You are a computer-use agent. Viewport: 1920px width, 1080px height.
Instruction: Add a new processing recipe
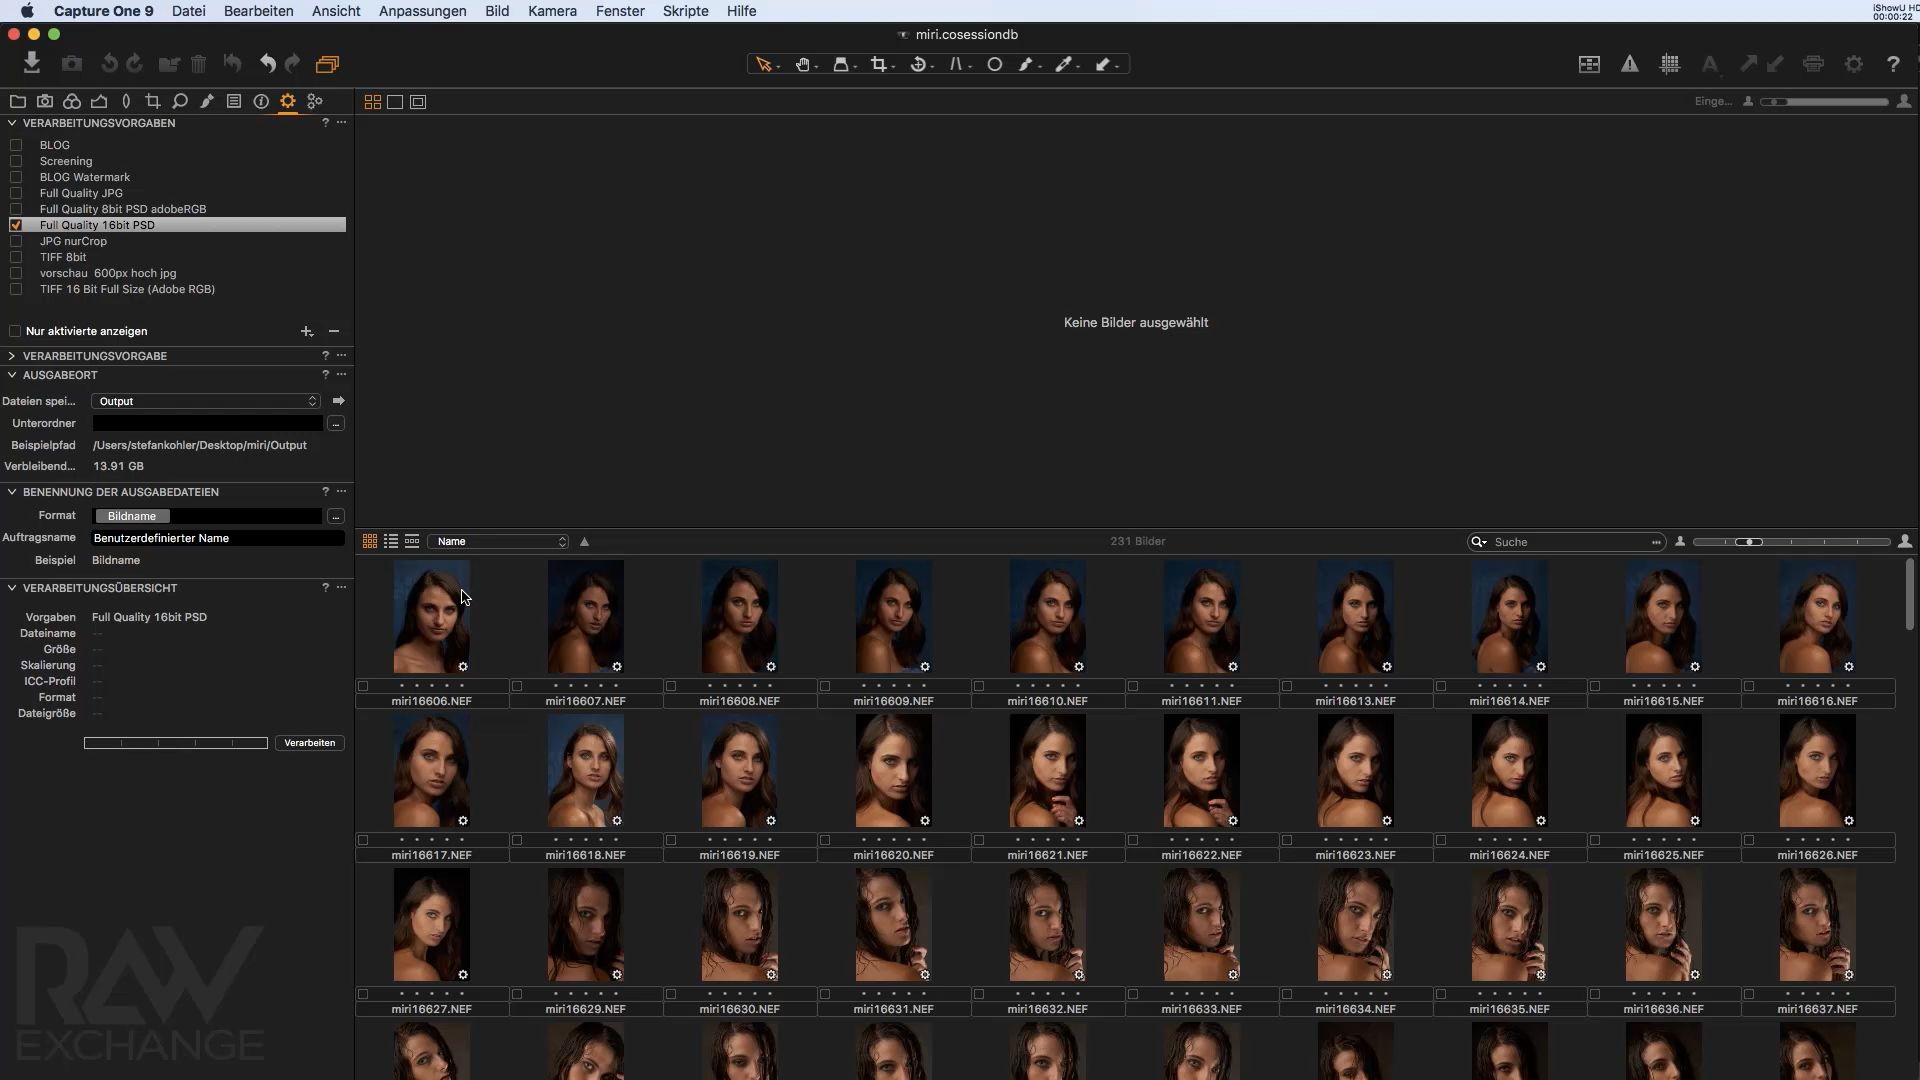[306, 331]
